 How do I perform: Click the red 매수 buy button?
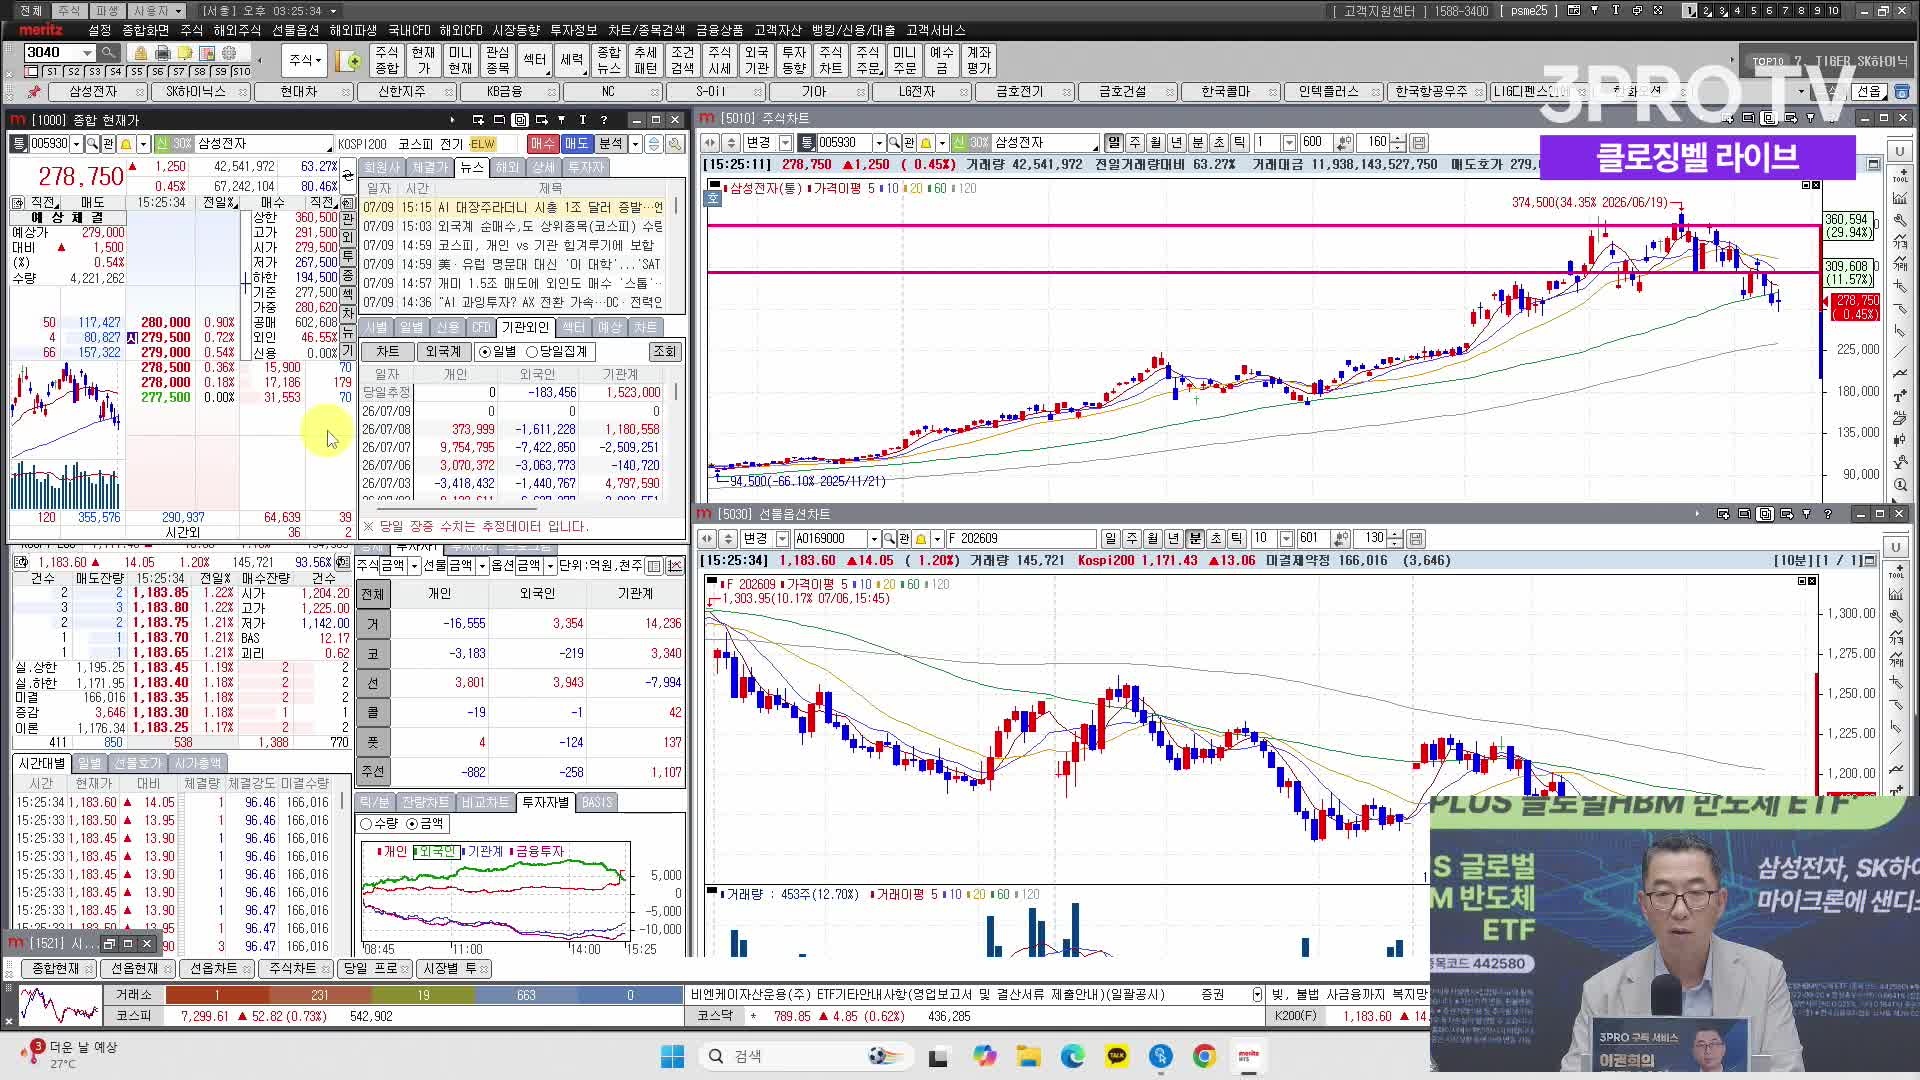(543, 144)
